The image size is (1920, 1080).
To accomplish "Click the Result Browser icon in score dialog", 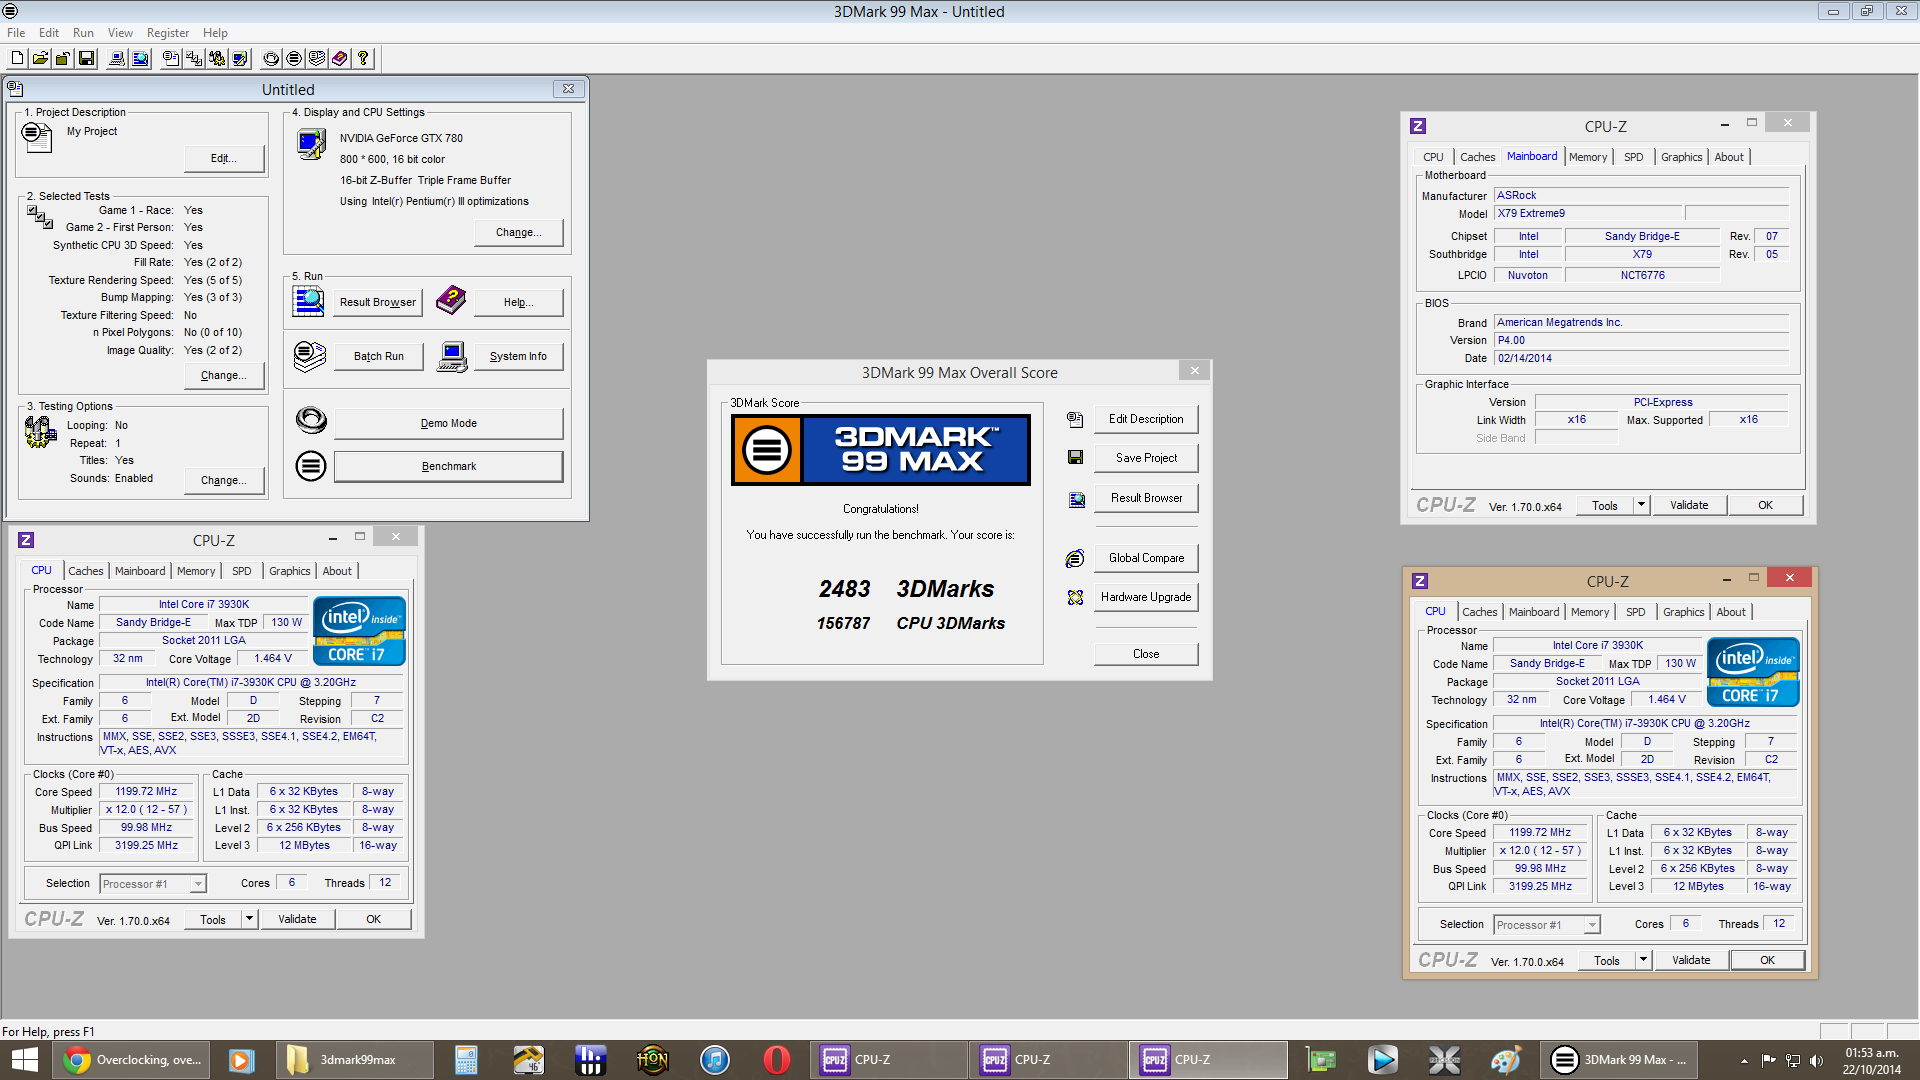I will click(1076, 499).
